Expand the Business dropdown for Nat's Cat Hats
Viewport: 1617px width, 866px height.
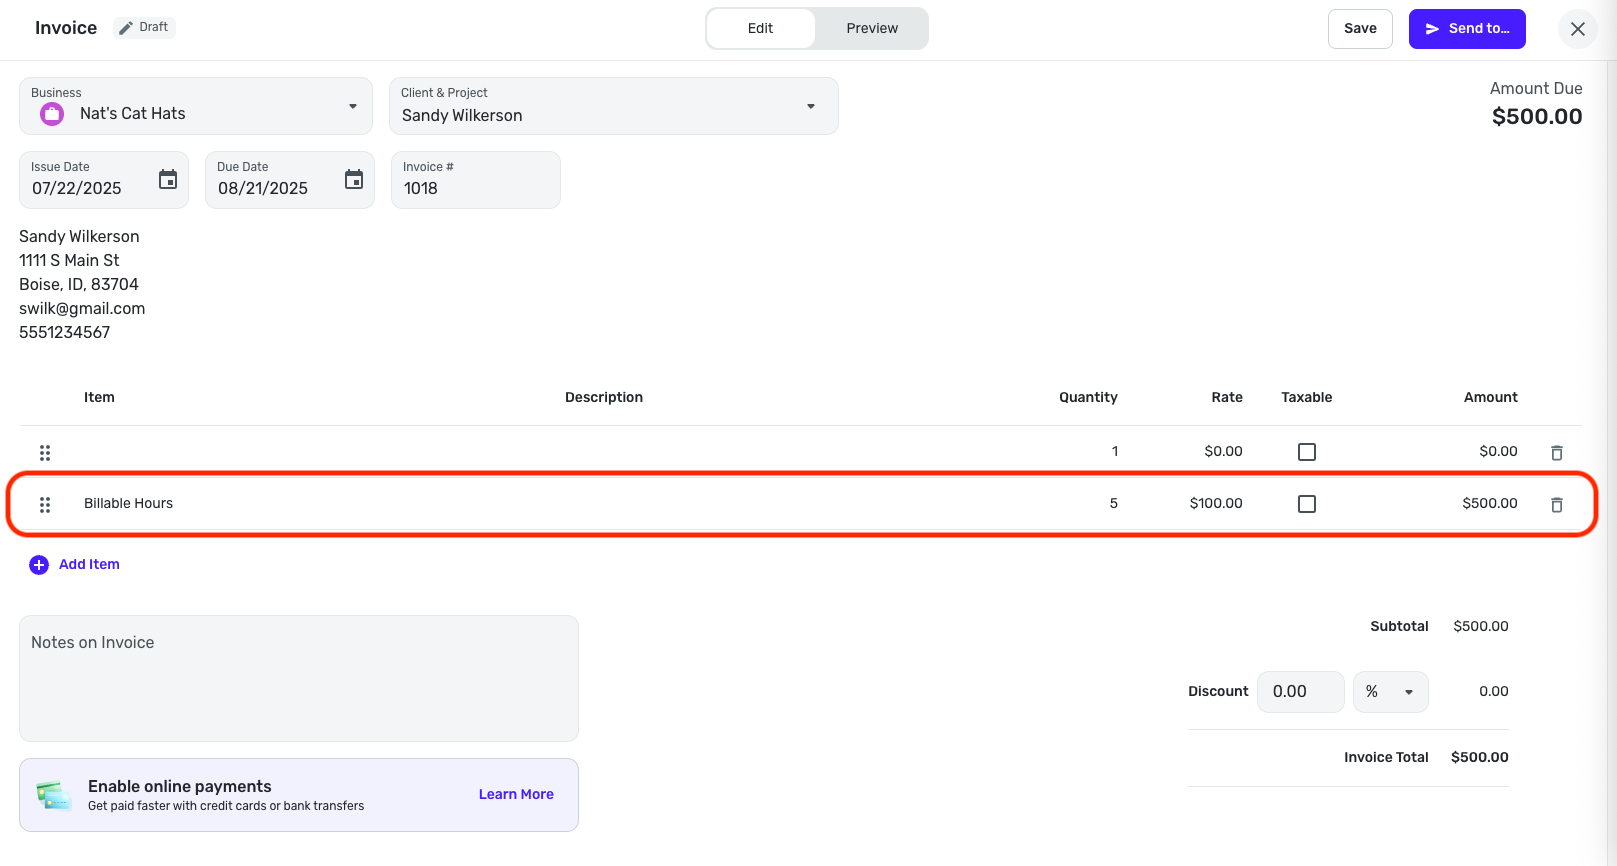coord(352,106)
